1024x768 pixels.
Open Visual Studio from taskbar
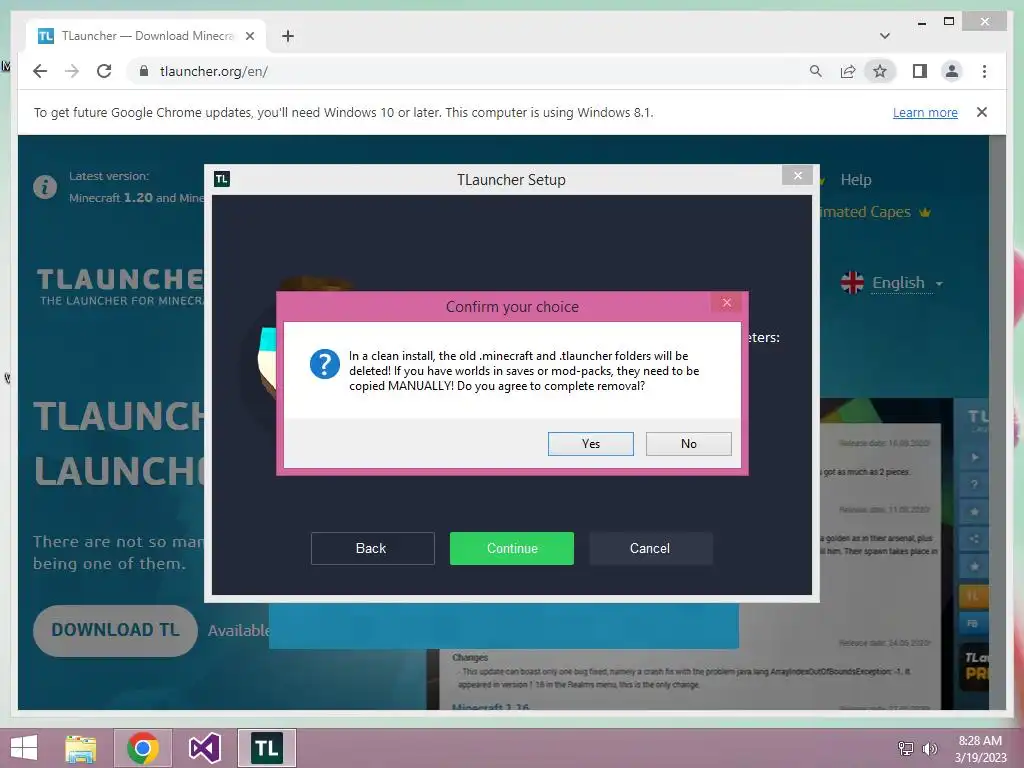(204, 748)
